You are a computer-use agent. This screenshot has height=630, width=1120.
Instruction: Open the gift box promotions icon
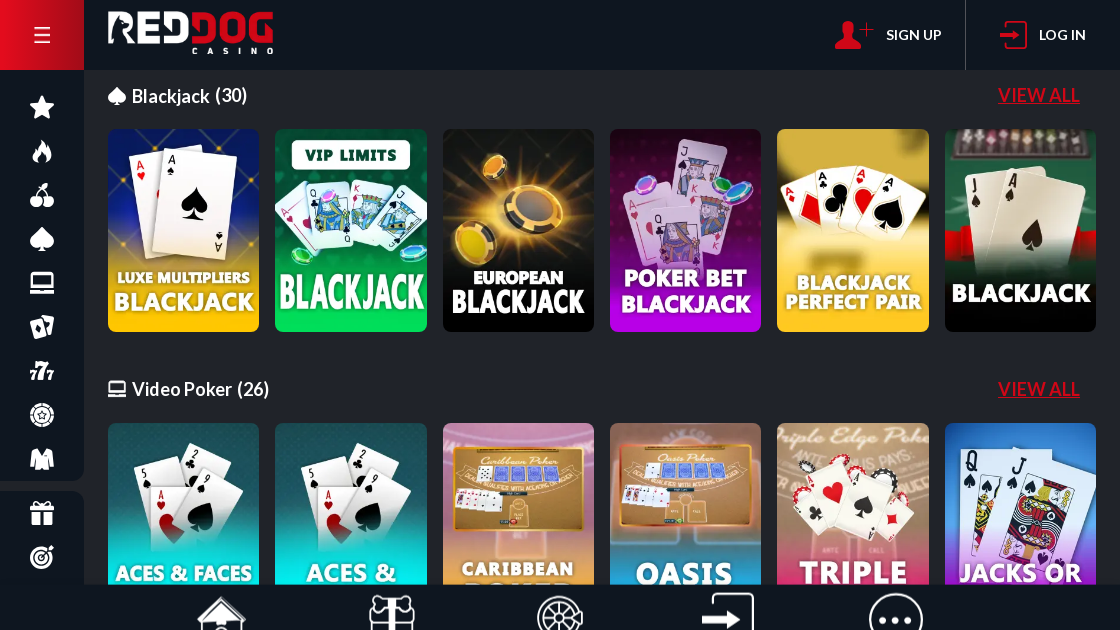click(x=42, y=514)
